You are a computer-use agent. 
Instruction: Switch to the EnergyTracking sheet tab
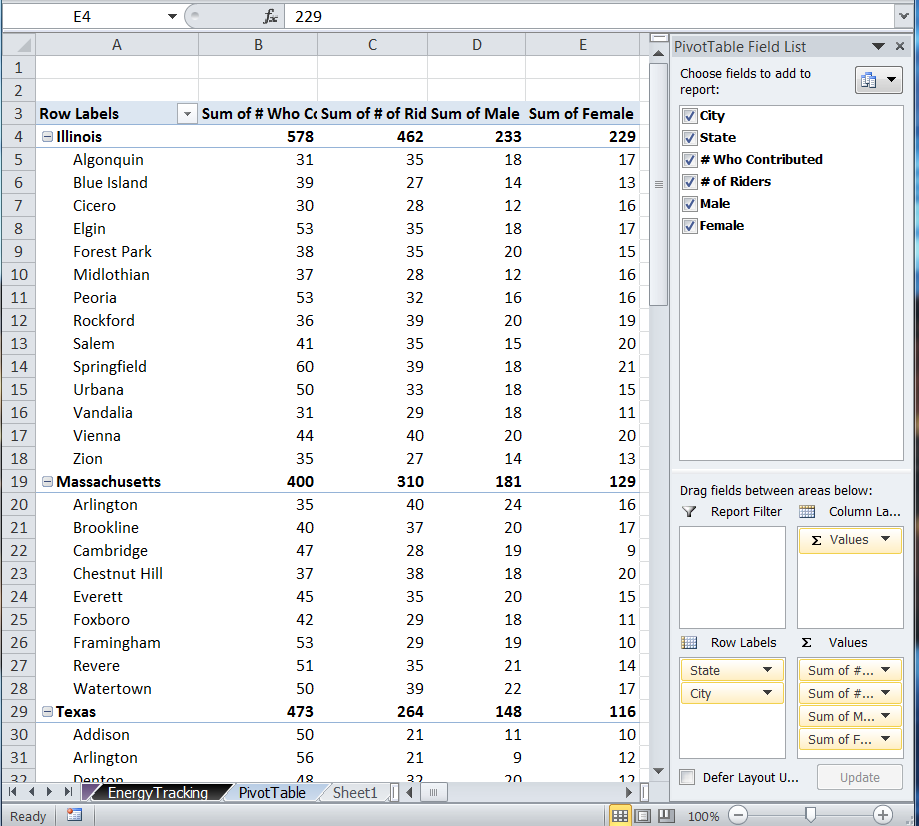(157, 792)
